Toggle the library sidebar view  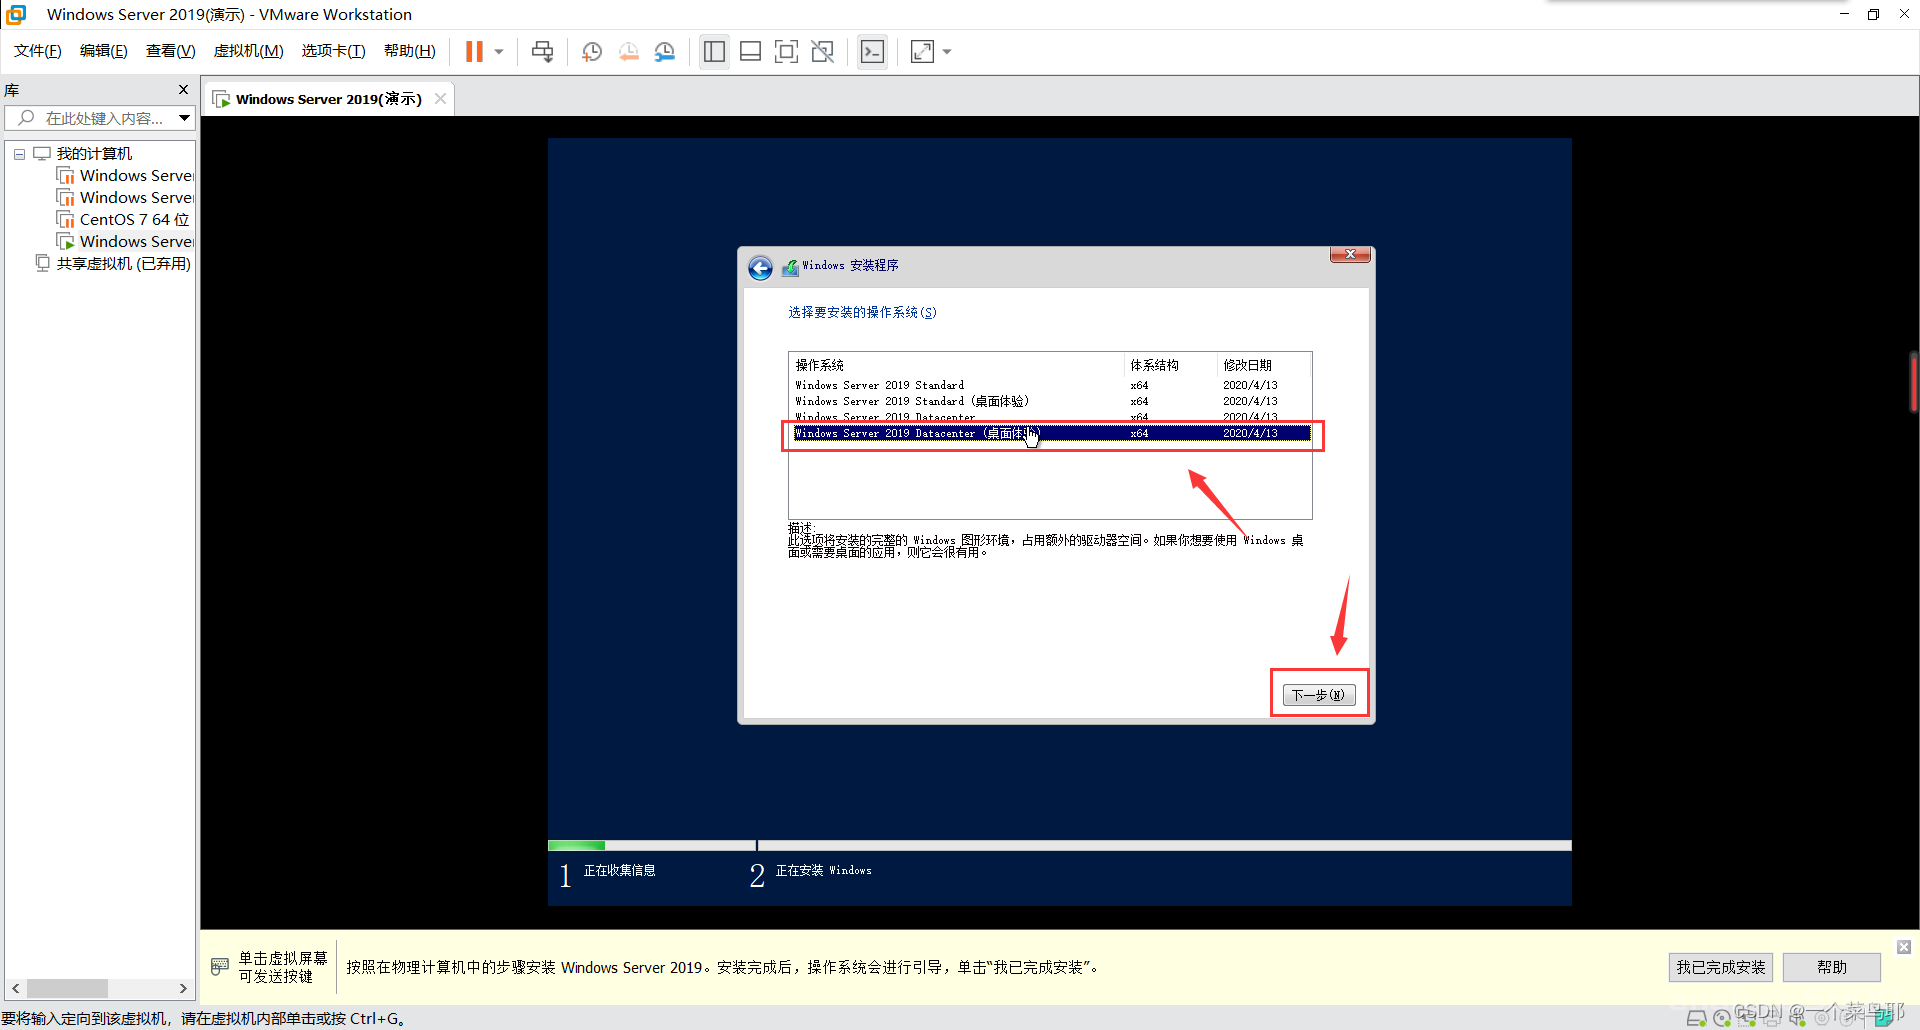[x=714, y=51]
